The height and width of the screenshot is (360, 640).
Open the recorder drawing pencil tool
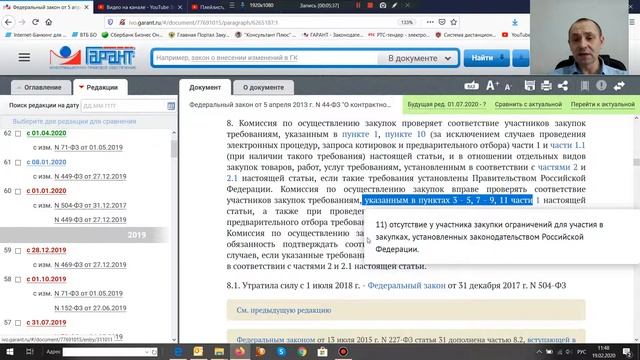[x=395, y=5]
